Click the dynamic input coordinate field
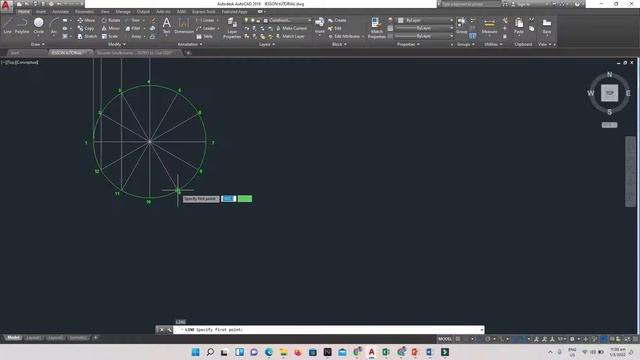Image resolution: width=640 pixels, height=360 pixels. (x=229, y=198)
